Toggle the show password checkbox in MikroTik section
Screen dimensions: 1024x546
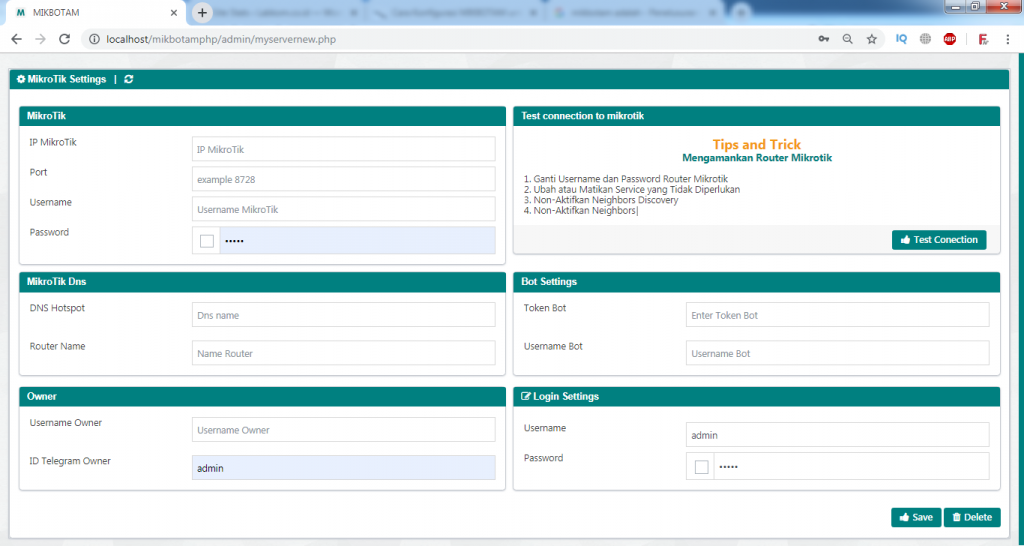[x=207, y=241]
